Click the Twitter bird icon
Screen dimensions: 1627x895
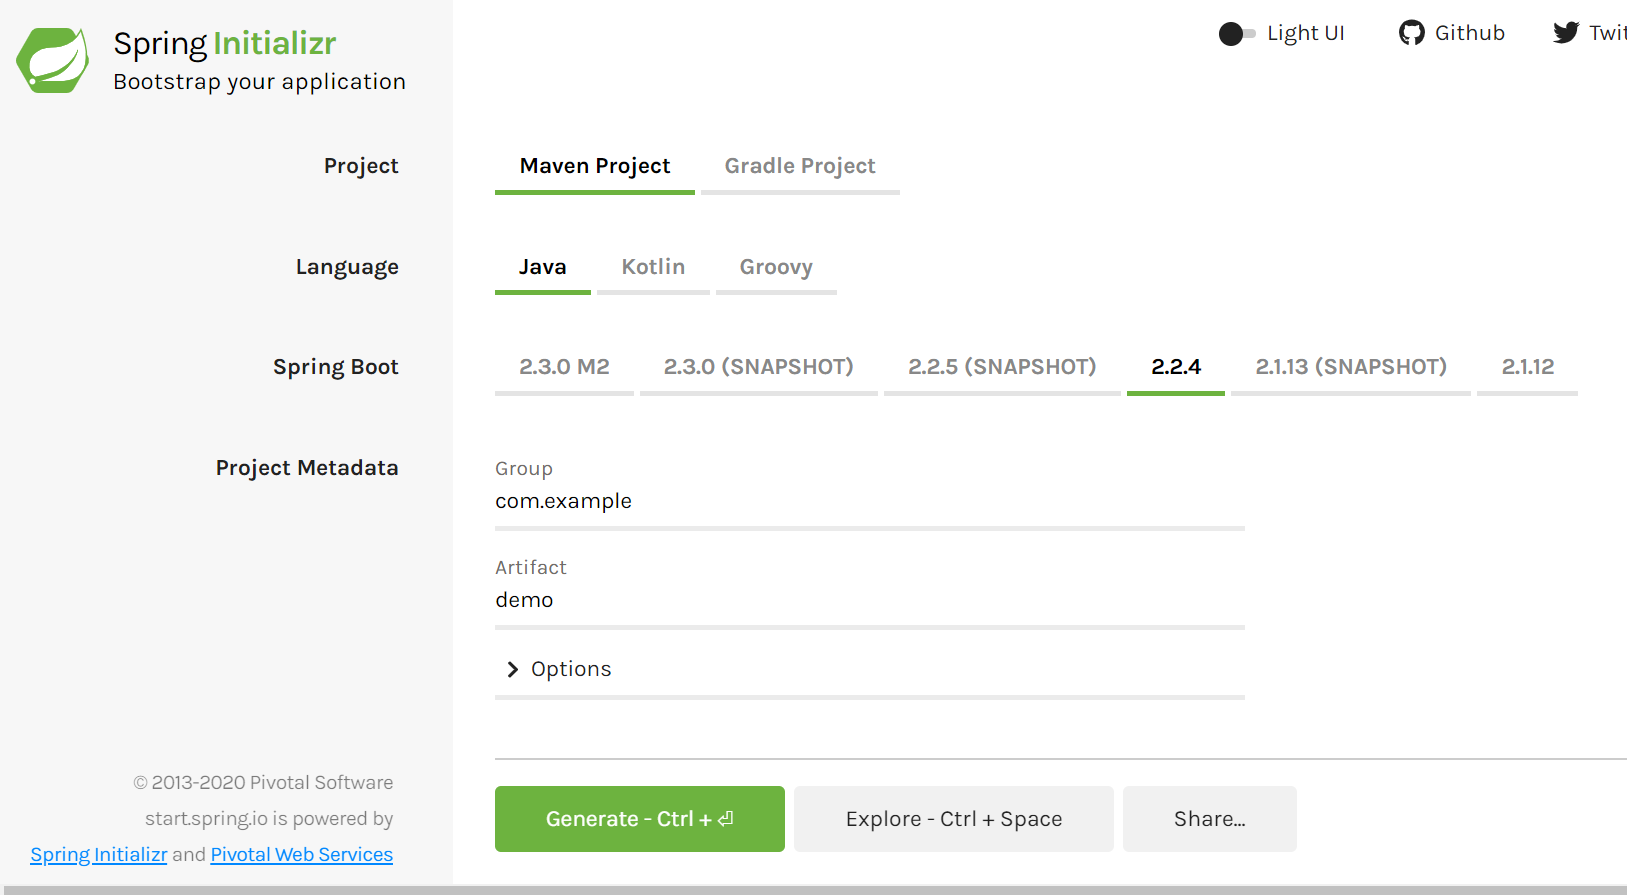[1566, 33]
